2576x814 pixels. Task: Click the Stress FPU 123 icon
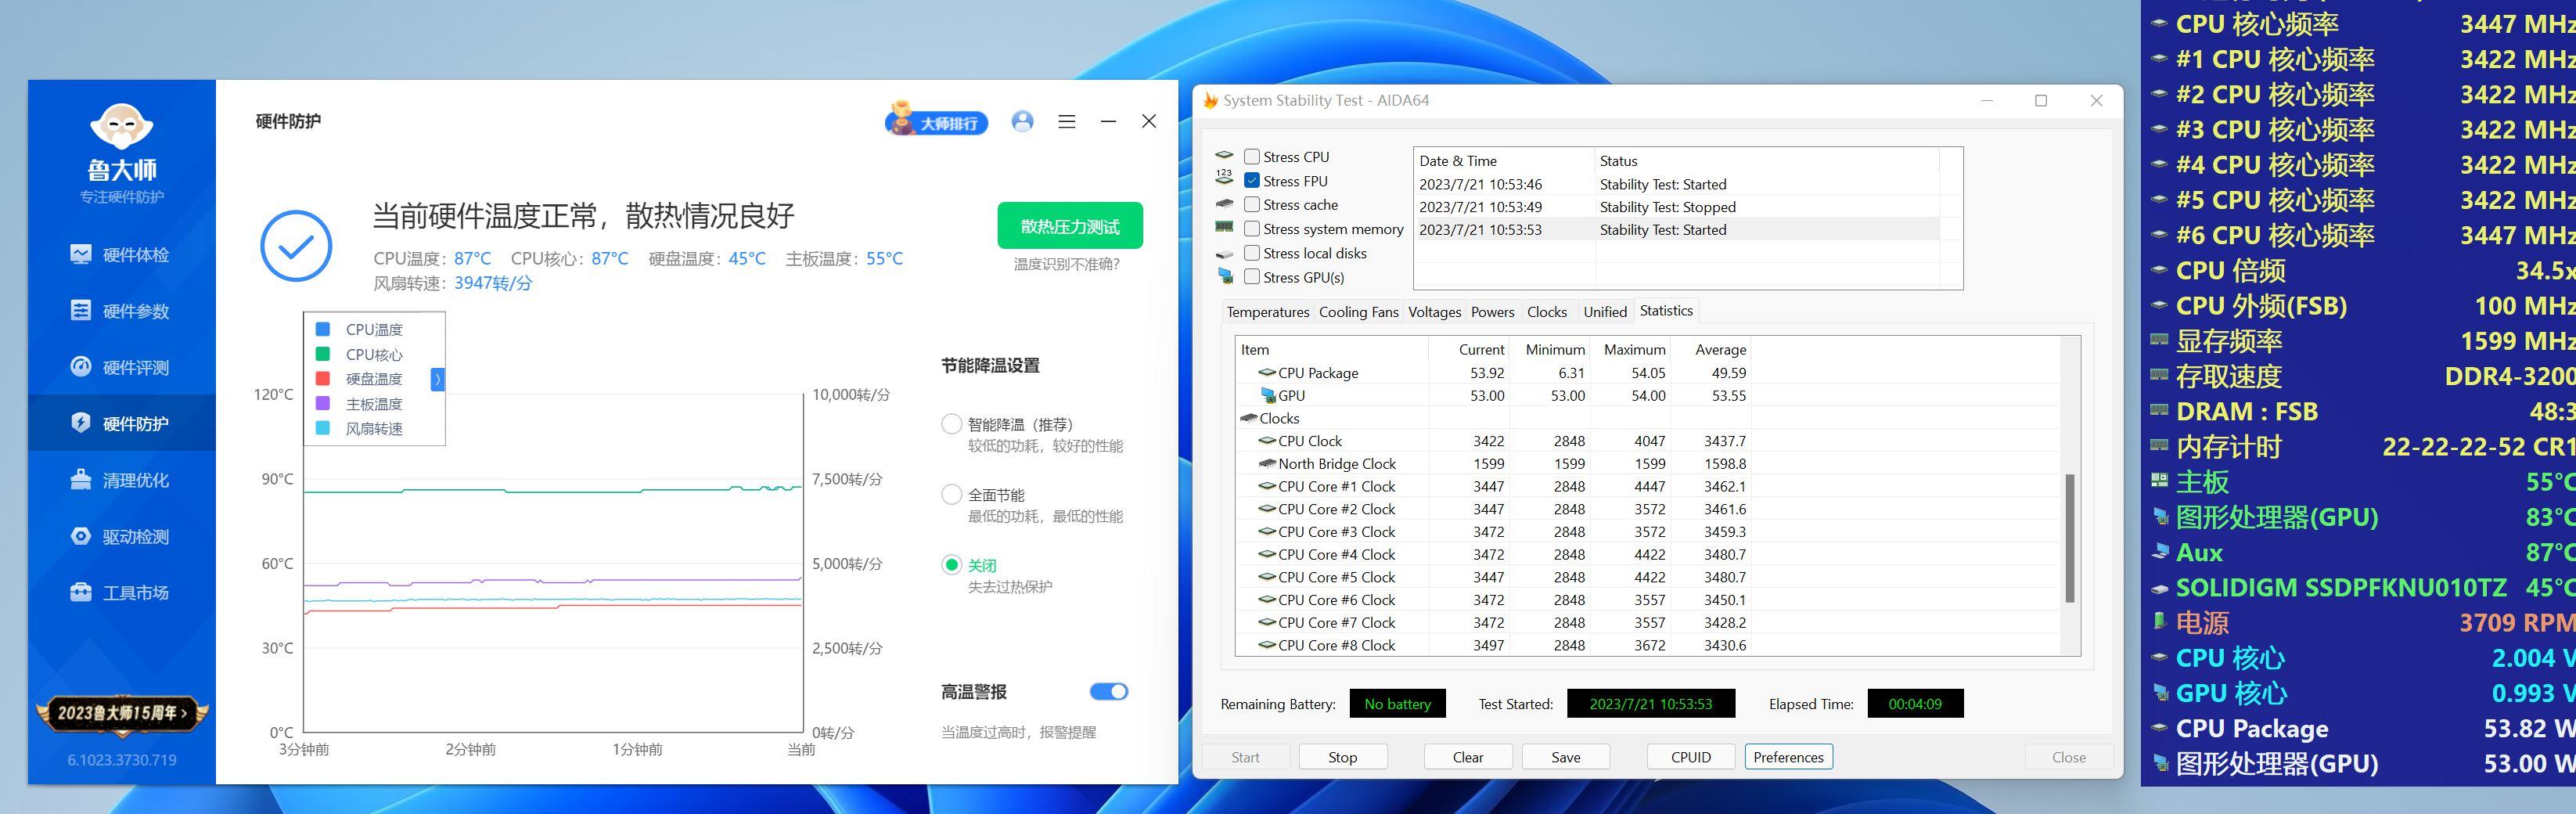1224,178
